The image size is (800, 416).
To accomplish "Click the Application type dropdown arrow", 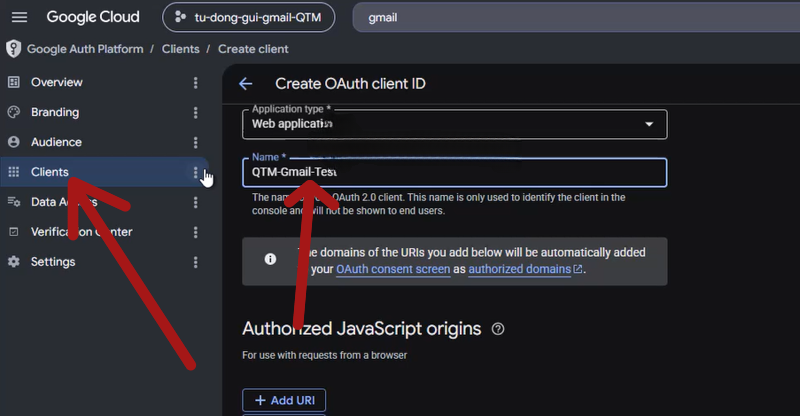I will click(649, 124).
